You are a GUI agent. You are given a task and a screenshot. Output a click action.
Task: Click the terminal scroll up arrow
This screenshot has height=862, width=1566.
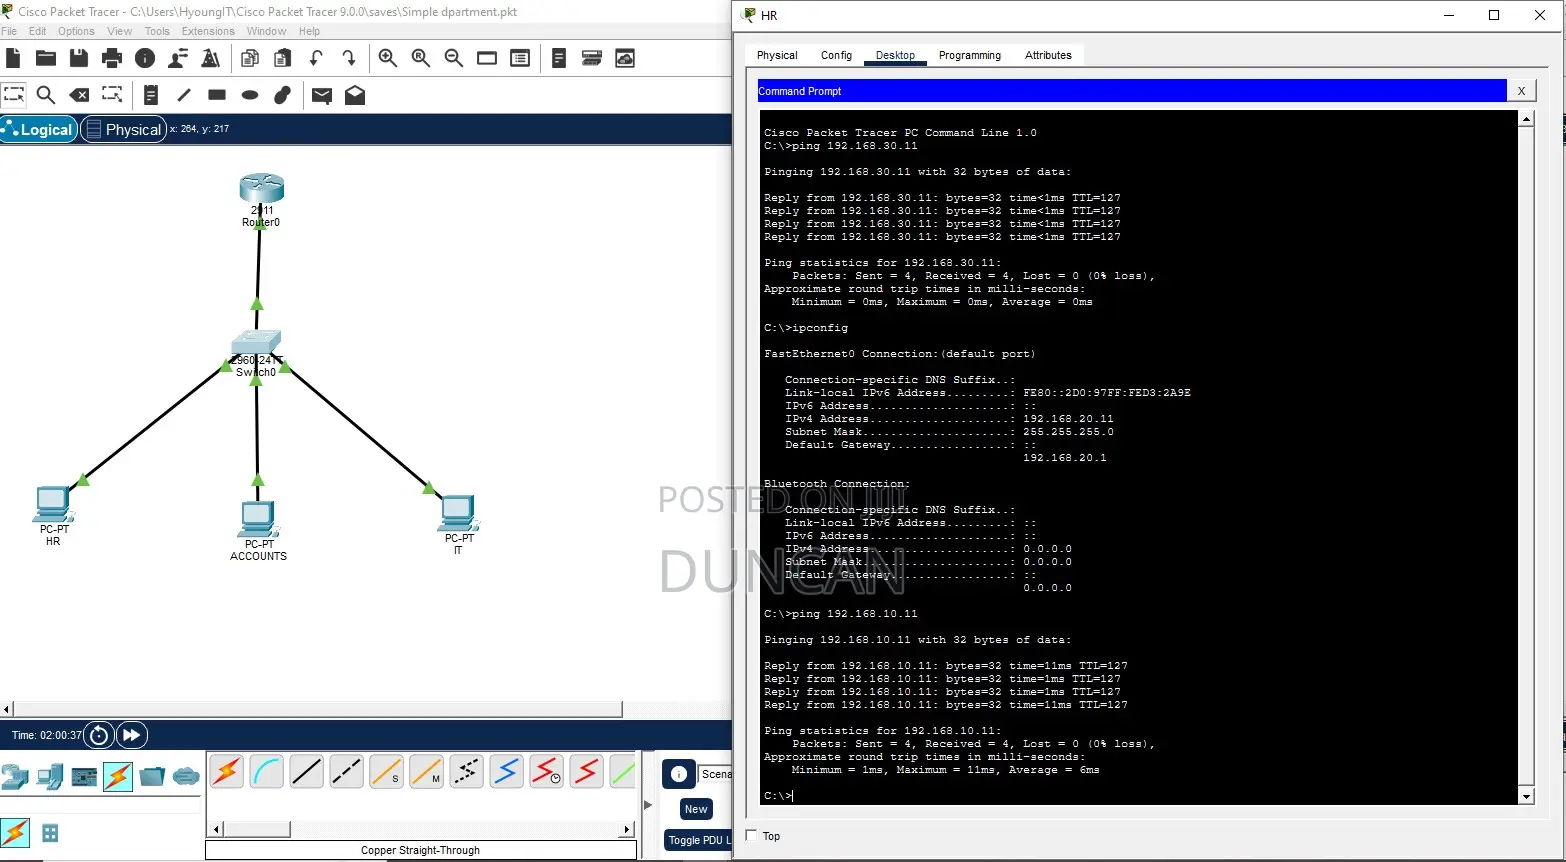click(x=1526, y=119)
